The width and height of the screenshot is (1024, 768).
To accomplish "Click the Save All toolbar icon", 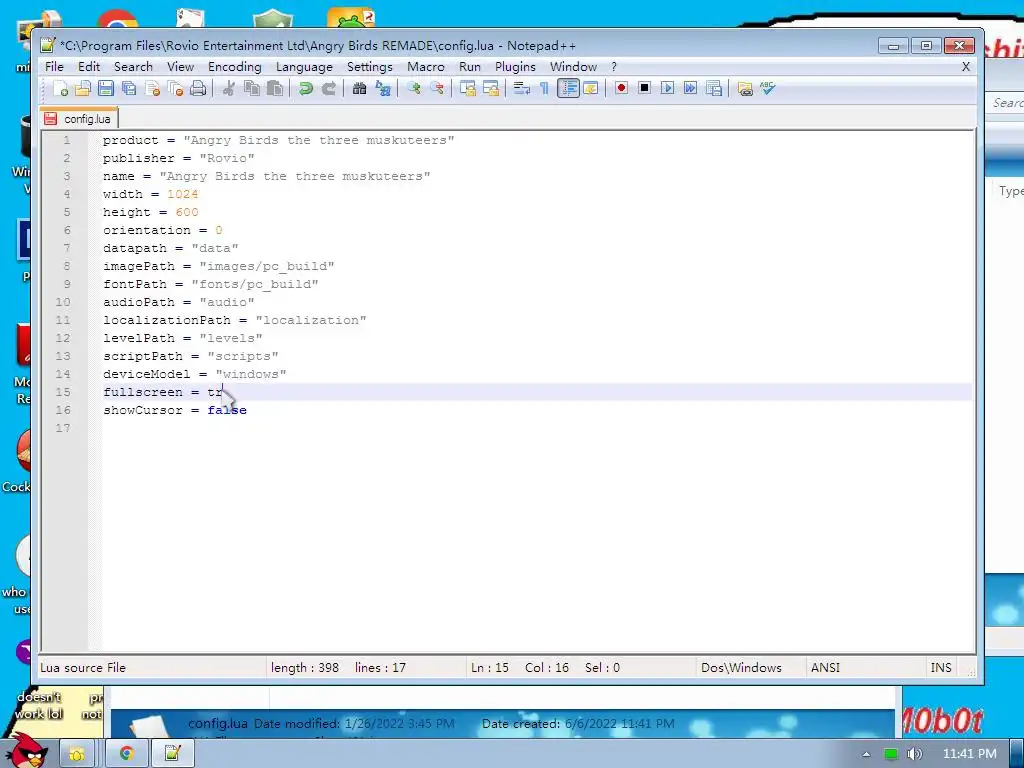I will (x=129, y=88).
